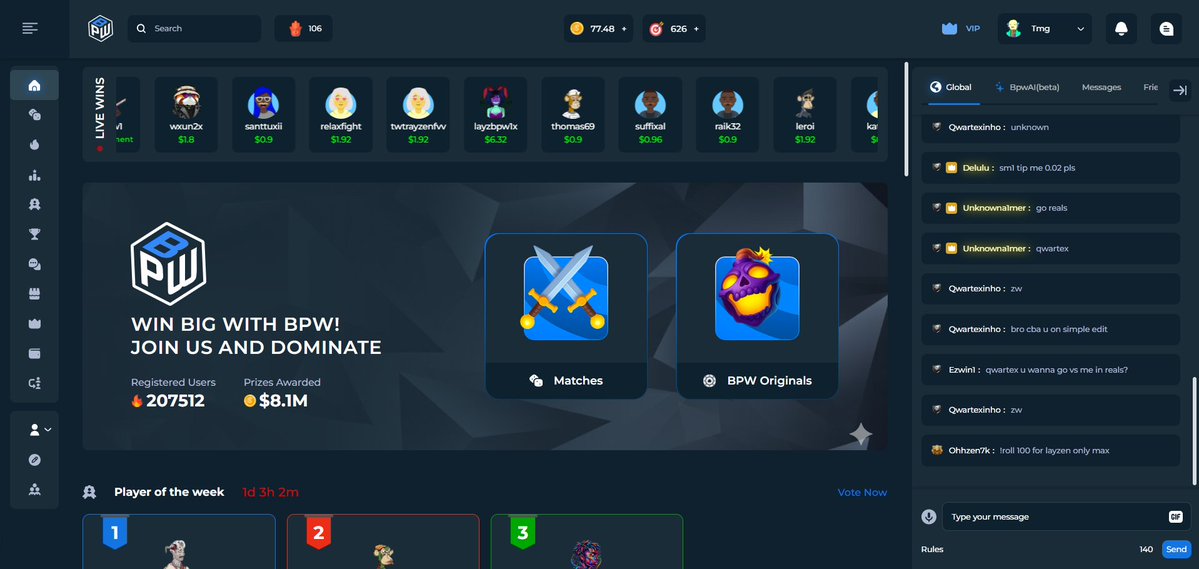Open suffixal live win card
The height and width of the screenshot is (569, 1199).
click(650, 114)
